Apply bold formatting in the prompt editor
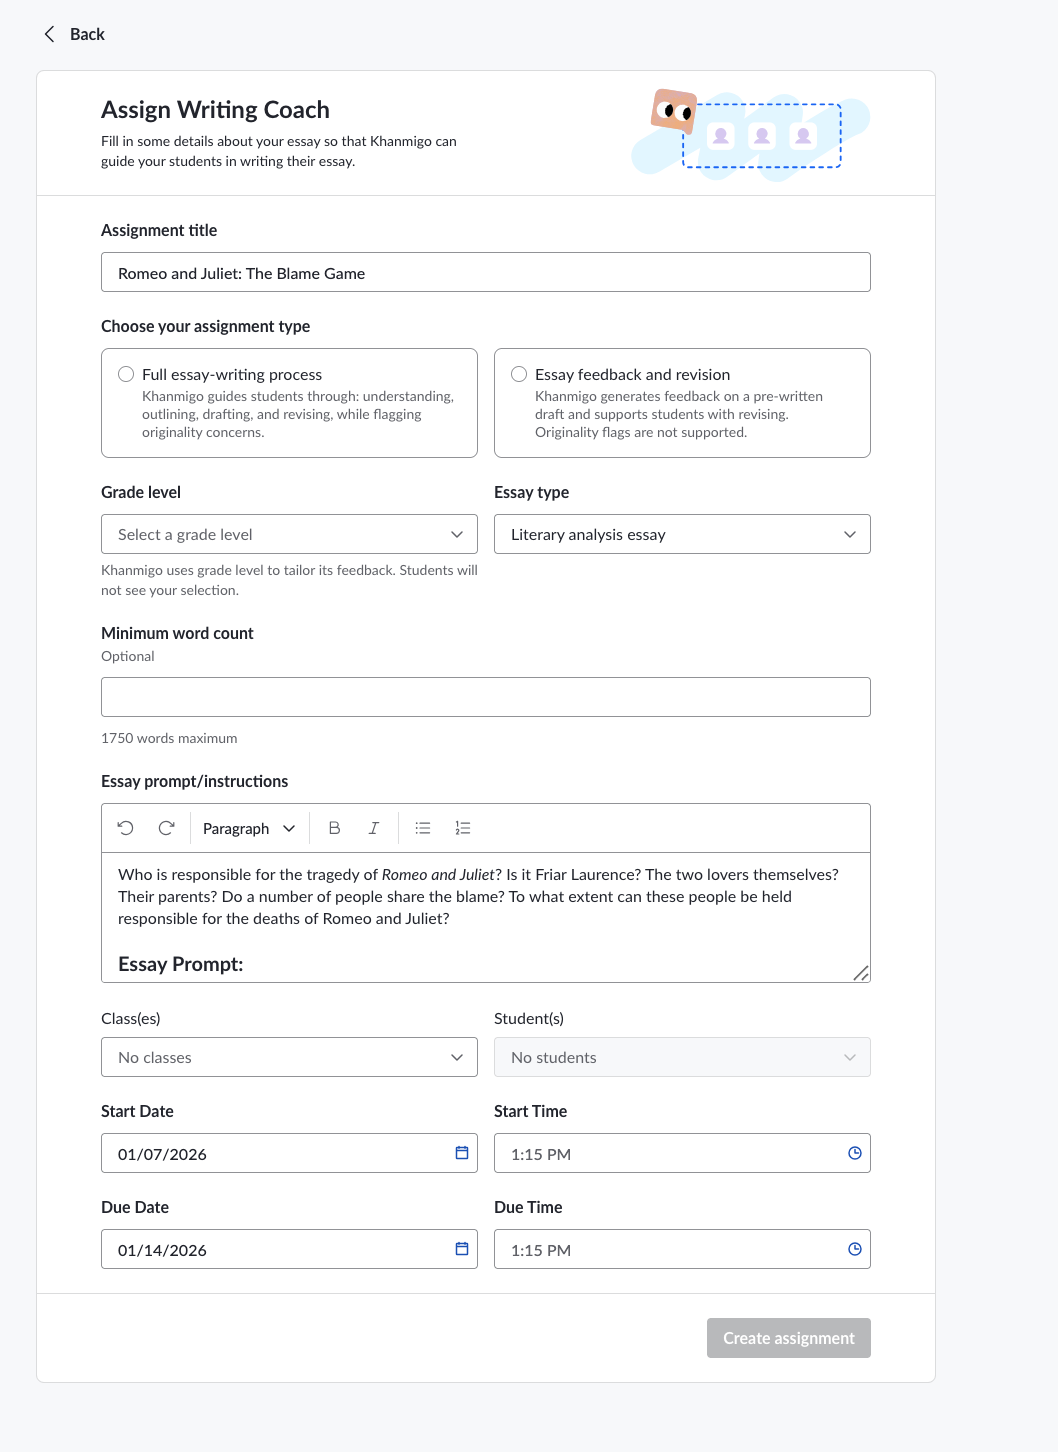 (x=334, y=827)
